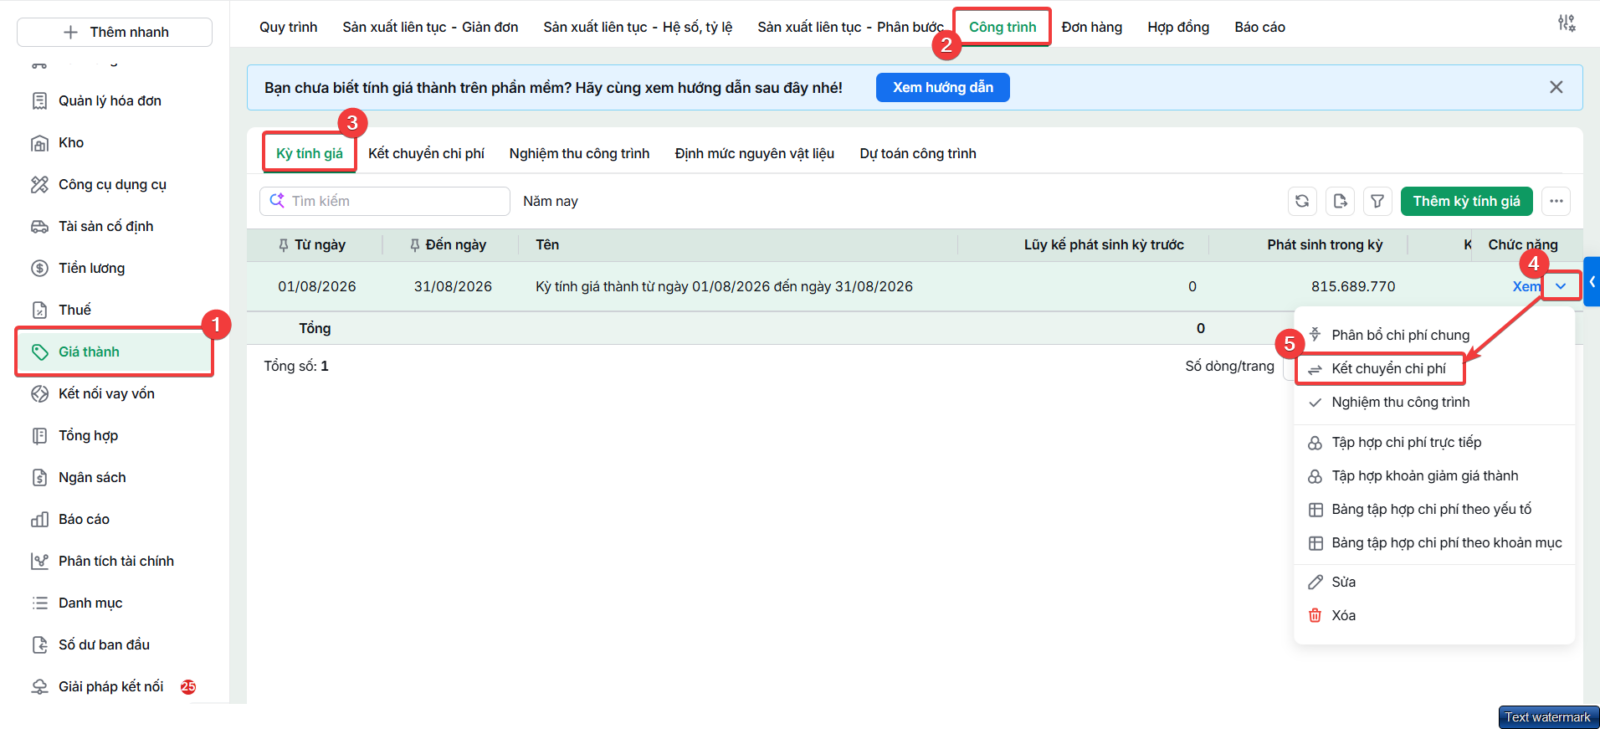Open the Dự toán công trình sub-tab

[x=918, y=153]
